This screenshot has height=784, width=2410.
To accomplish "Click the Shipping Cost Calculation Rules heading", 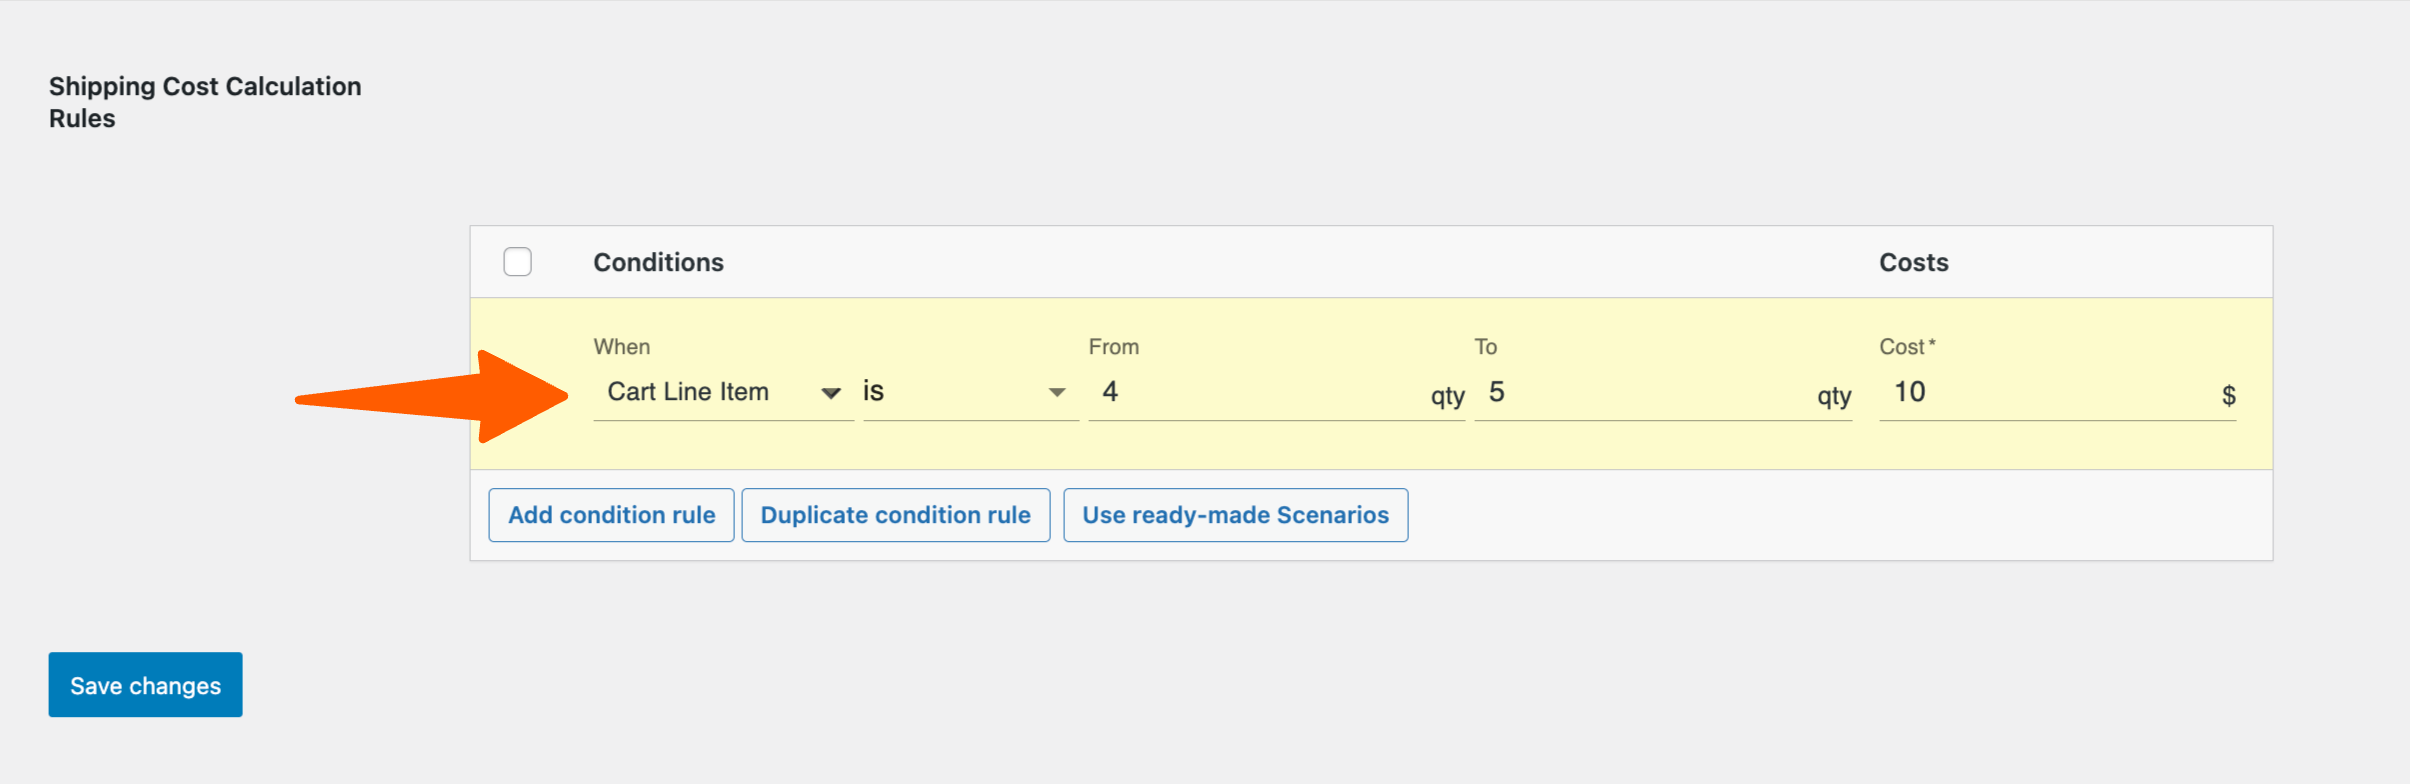I will (205, 102).
